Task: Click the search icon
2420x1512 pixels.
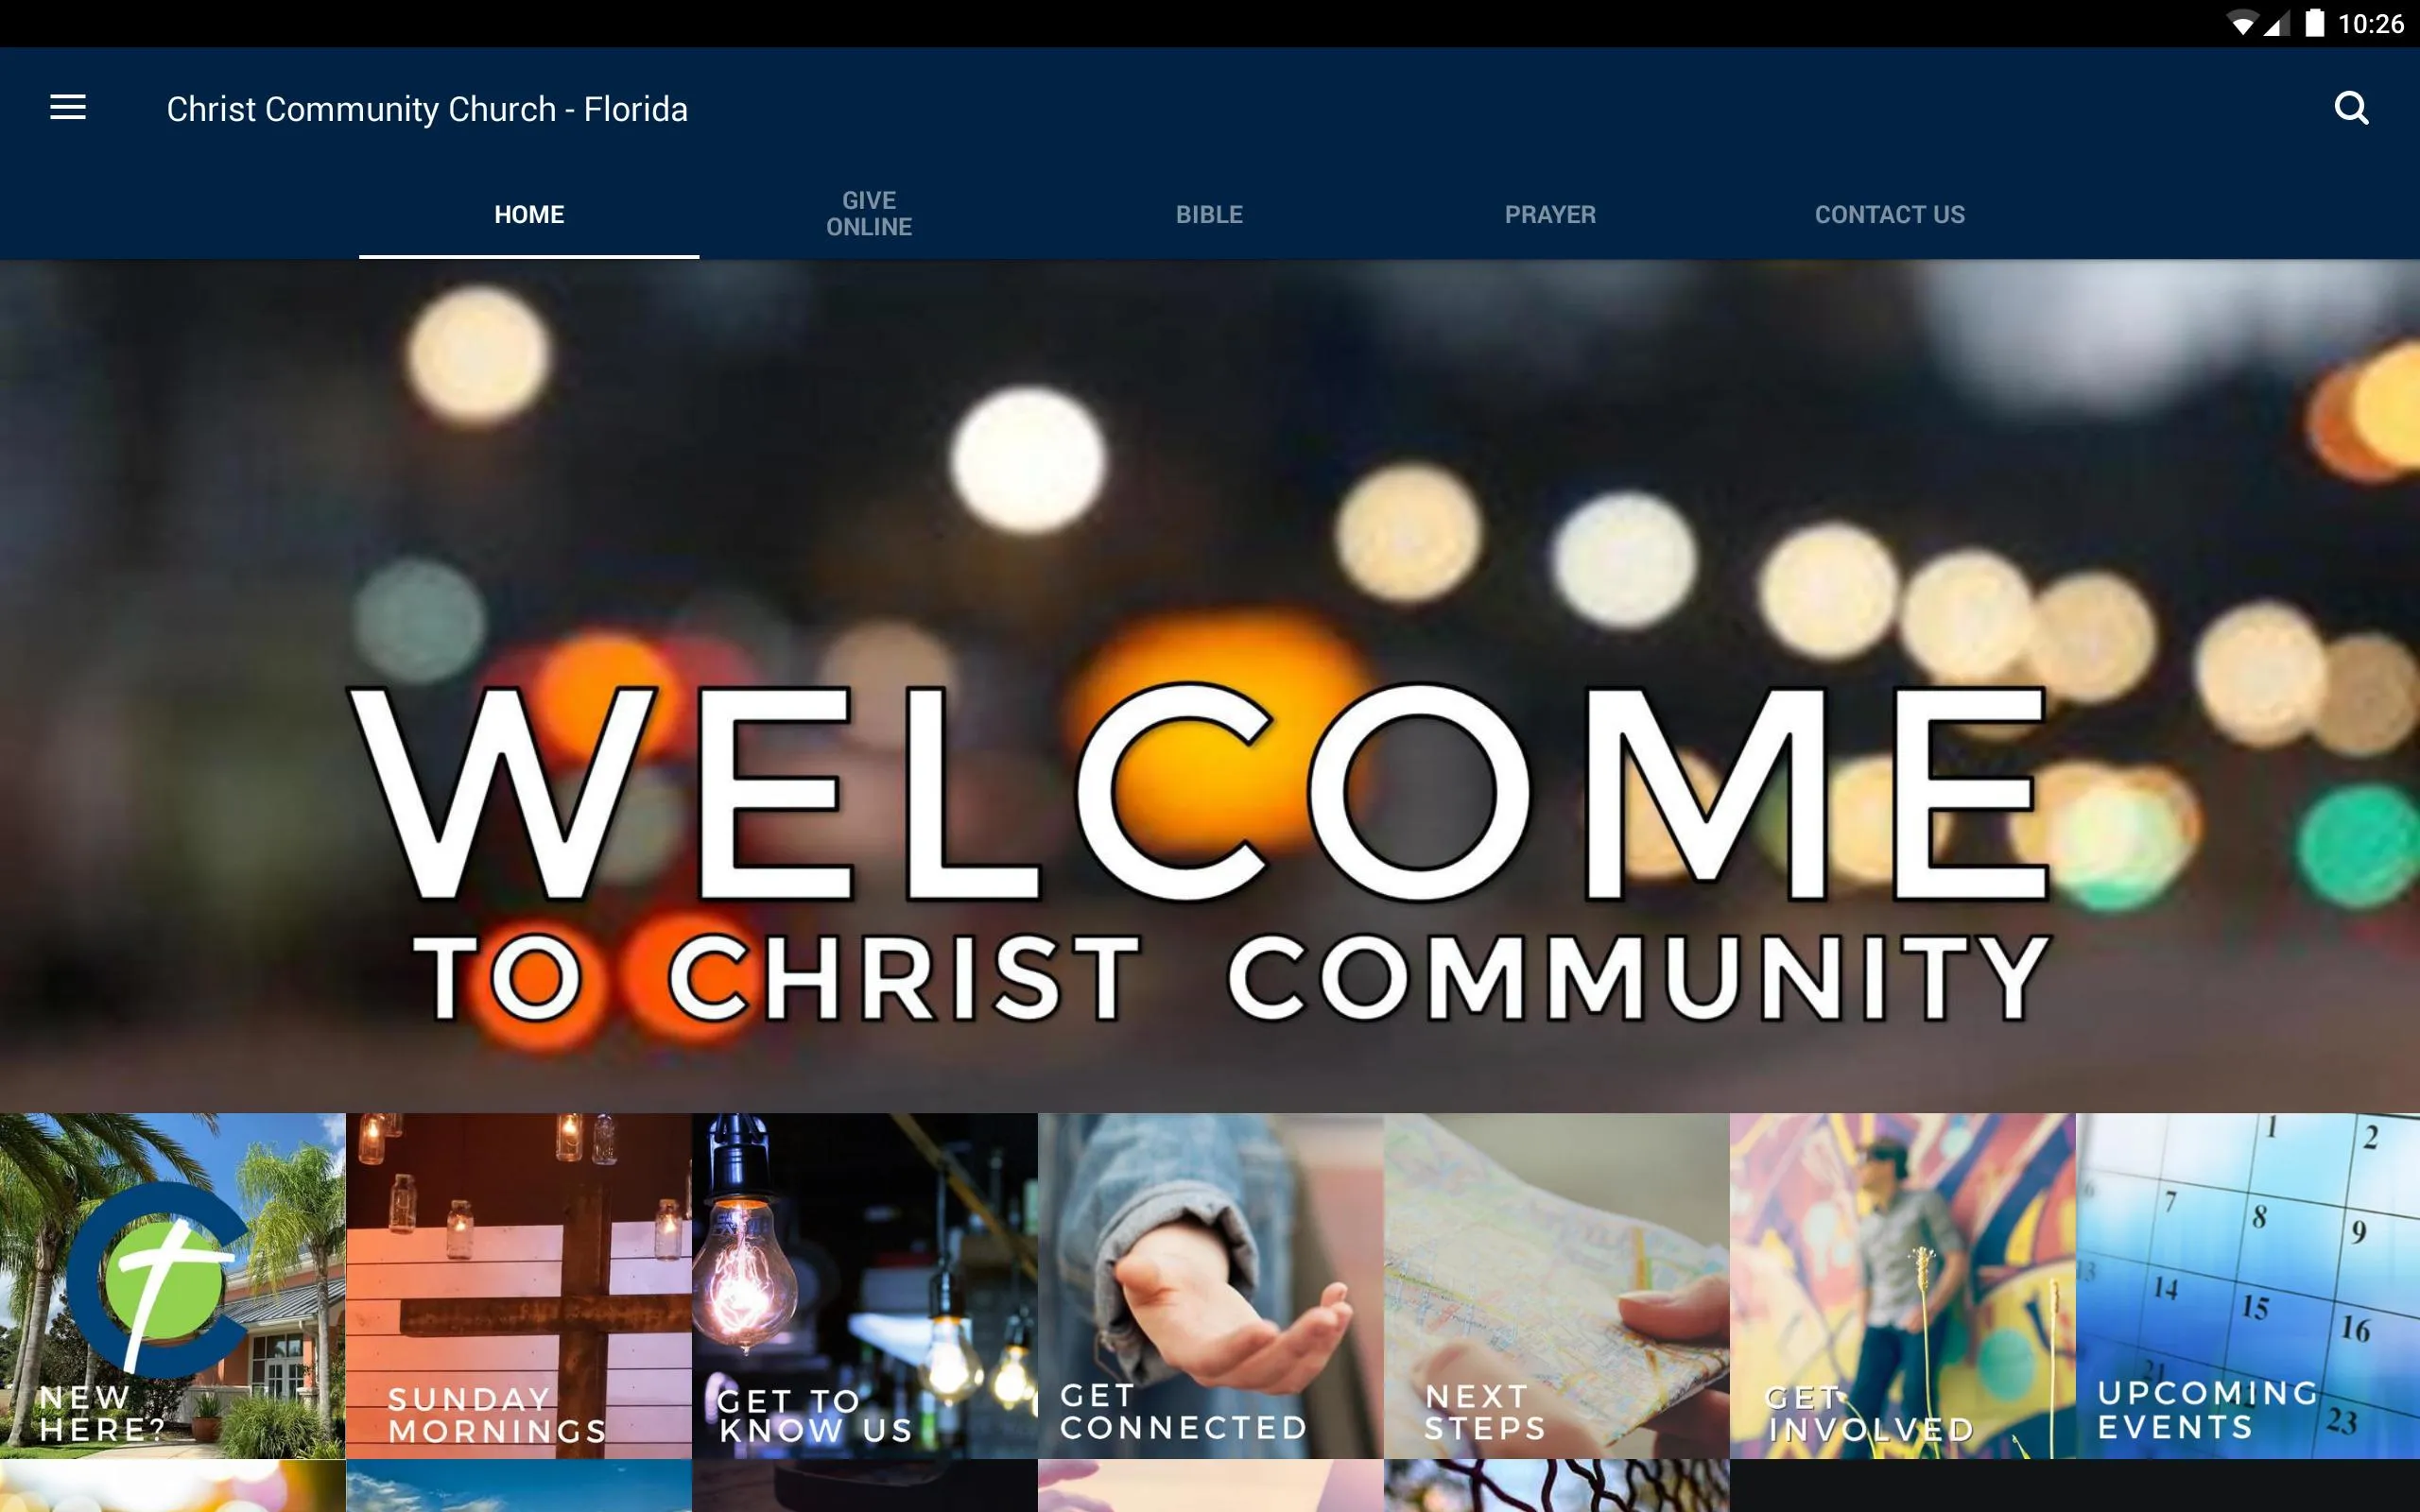Action: point(2352,106)
